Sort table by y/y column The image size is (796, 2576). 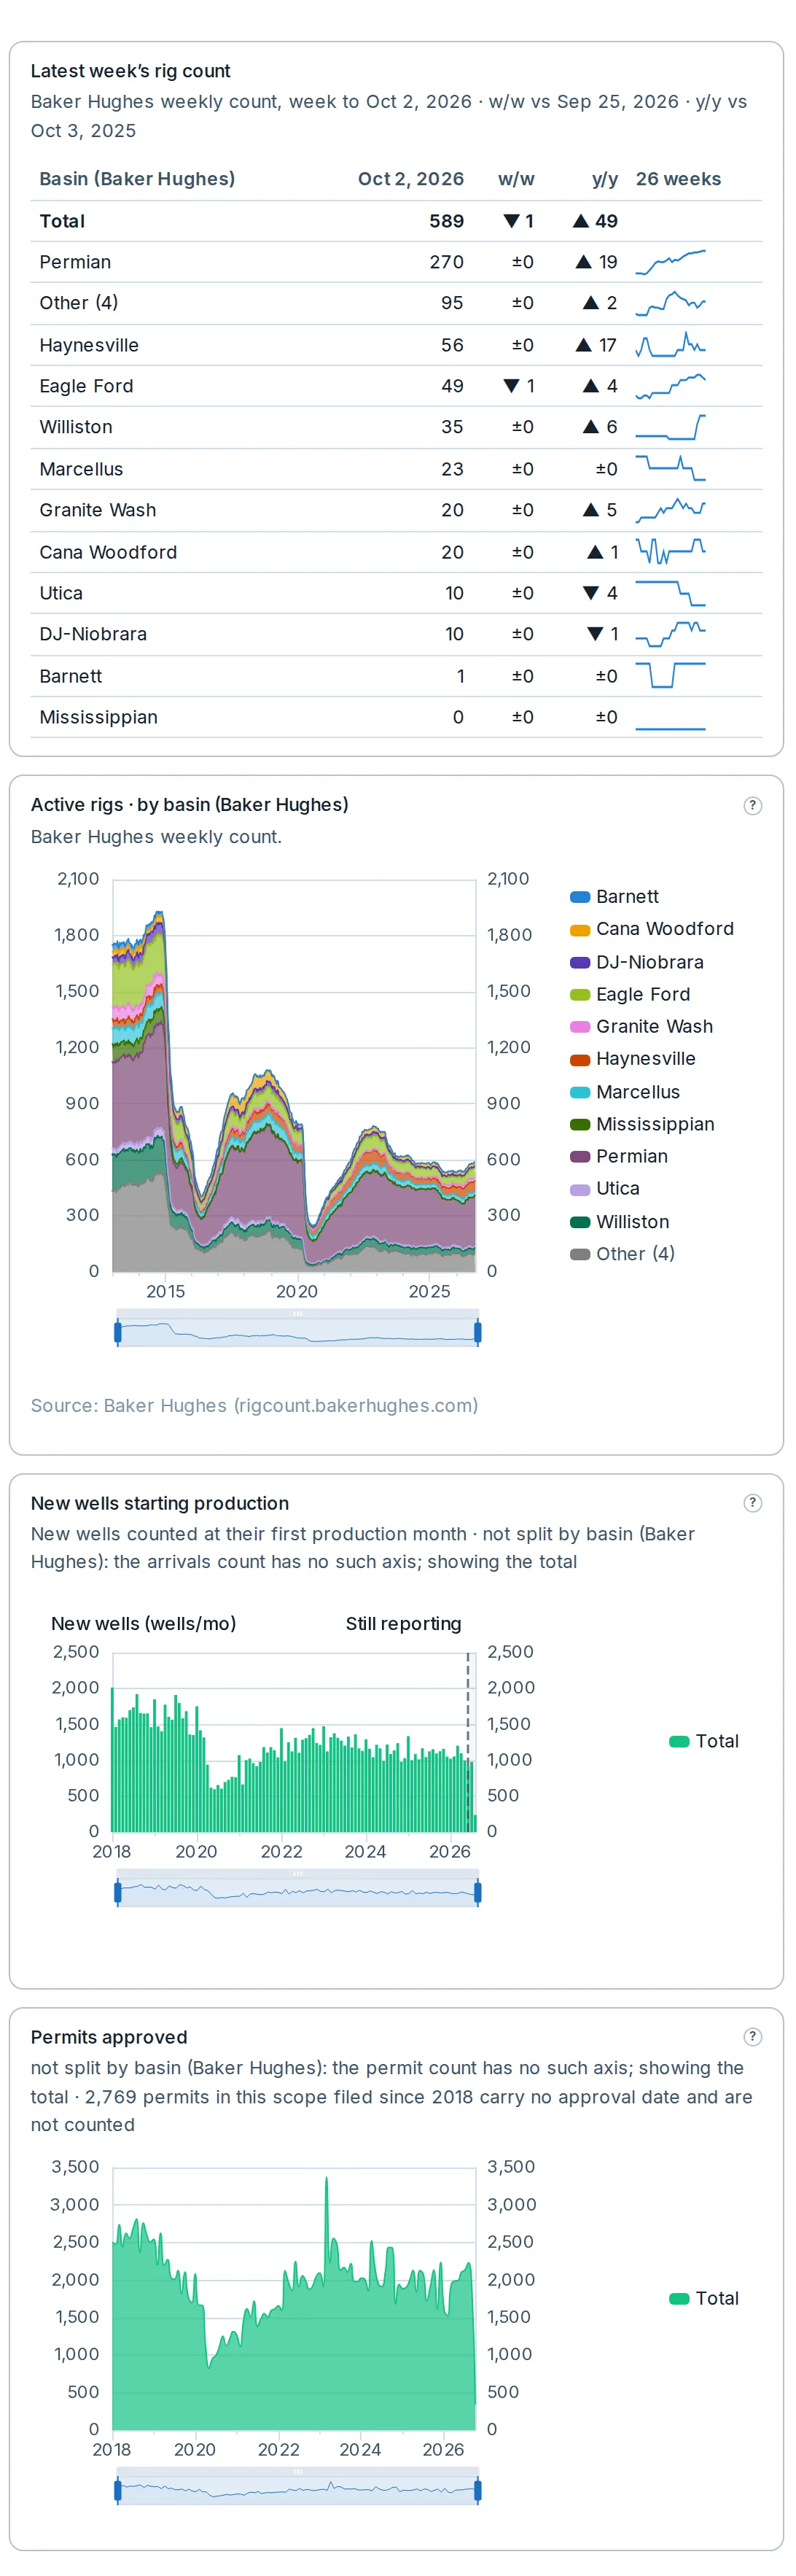(605, 179)
